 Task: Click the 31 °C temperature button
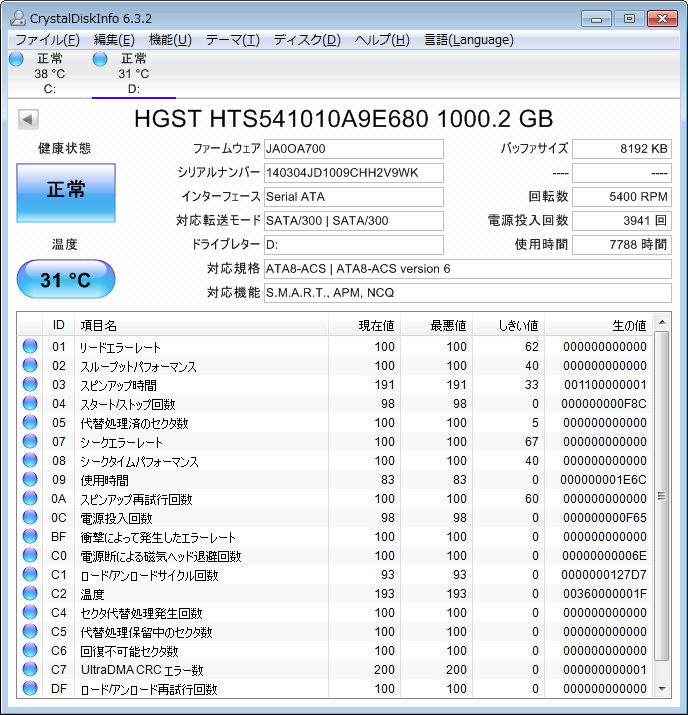(66, 279)
